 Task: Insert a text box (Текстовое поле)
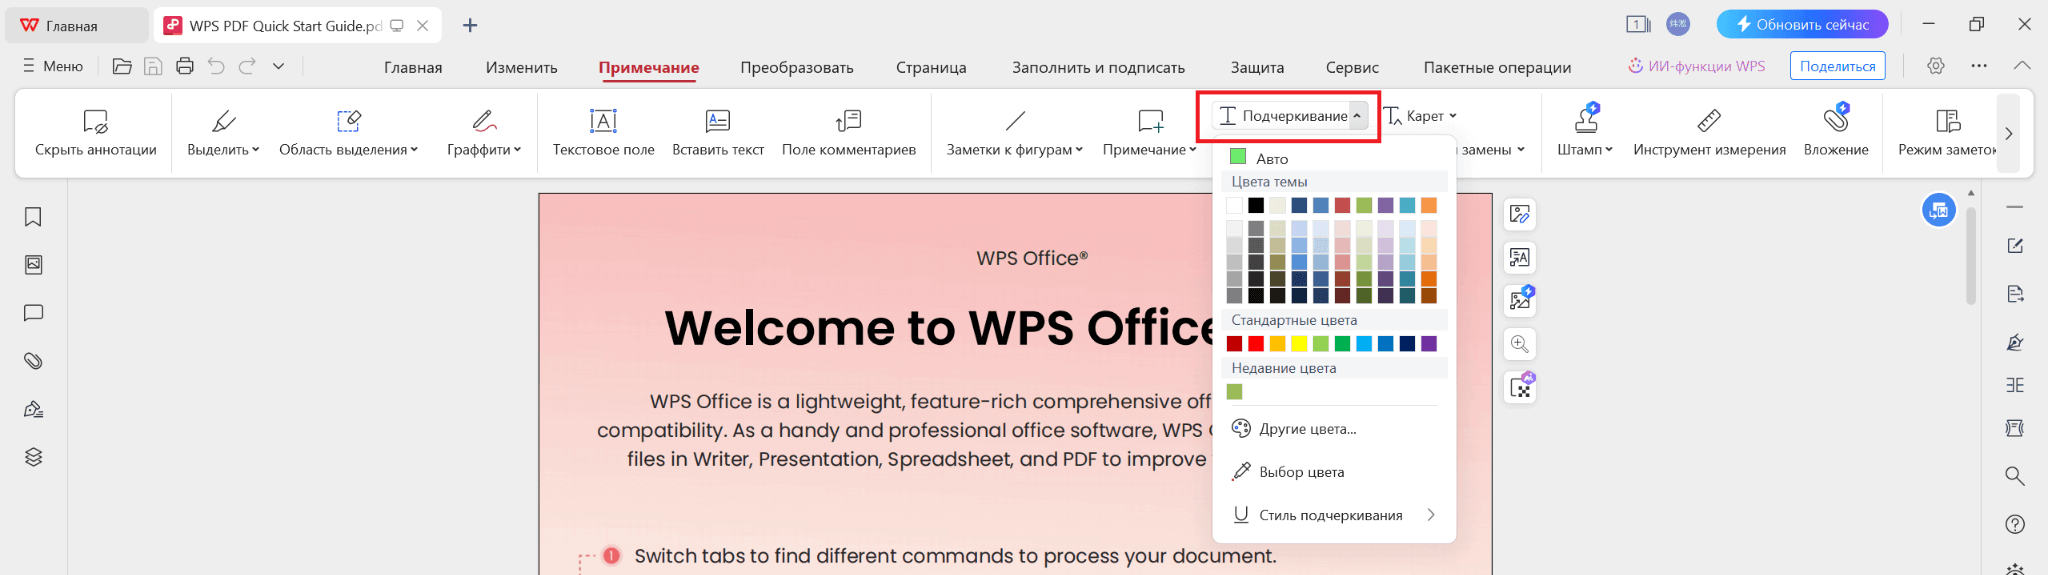[603, 132]
